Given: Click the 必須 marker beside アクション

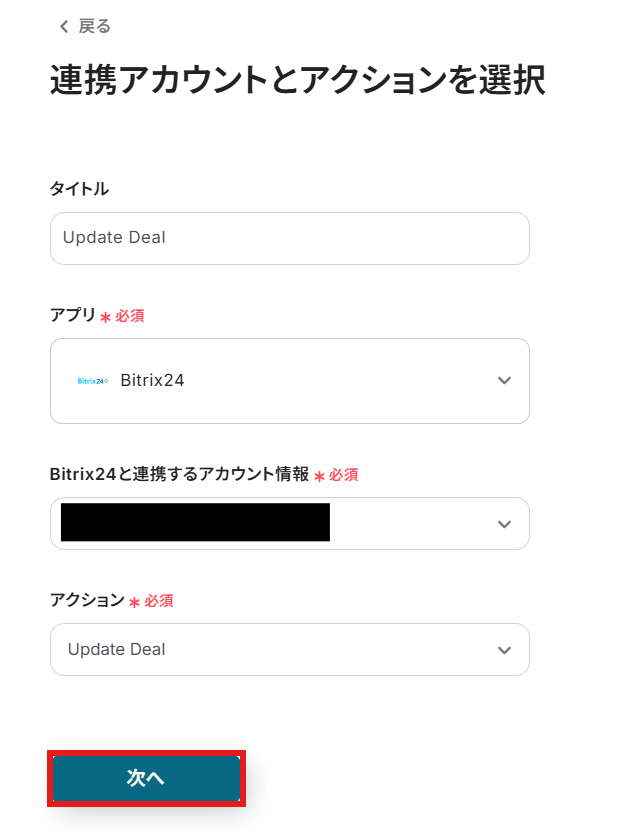Looking at the screenshot, I should pos(159,601).
